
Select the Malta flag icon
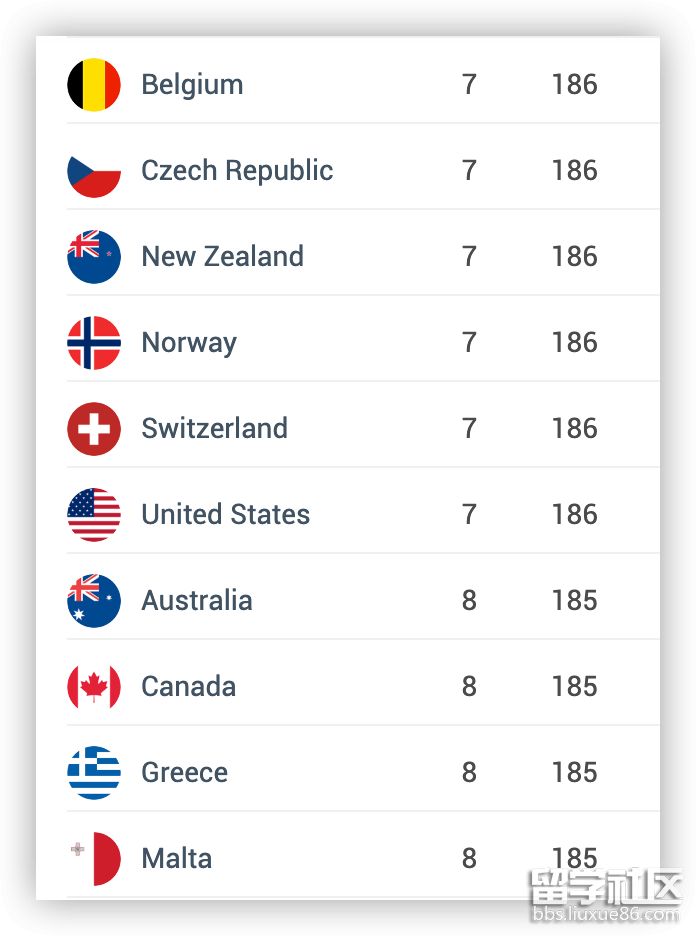pyautogui.click(x=94, y=859)
